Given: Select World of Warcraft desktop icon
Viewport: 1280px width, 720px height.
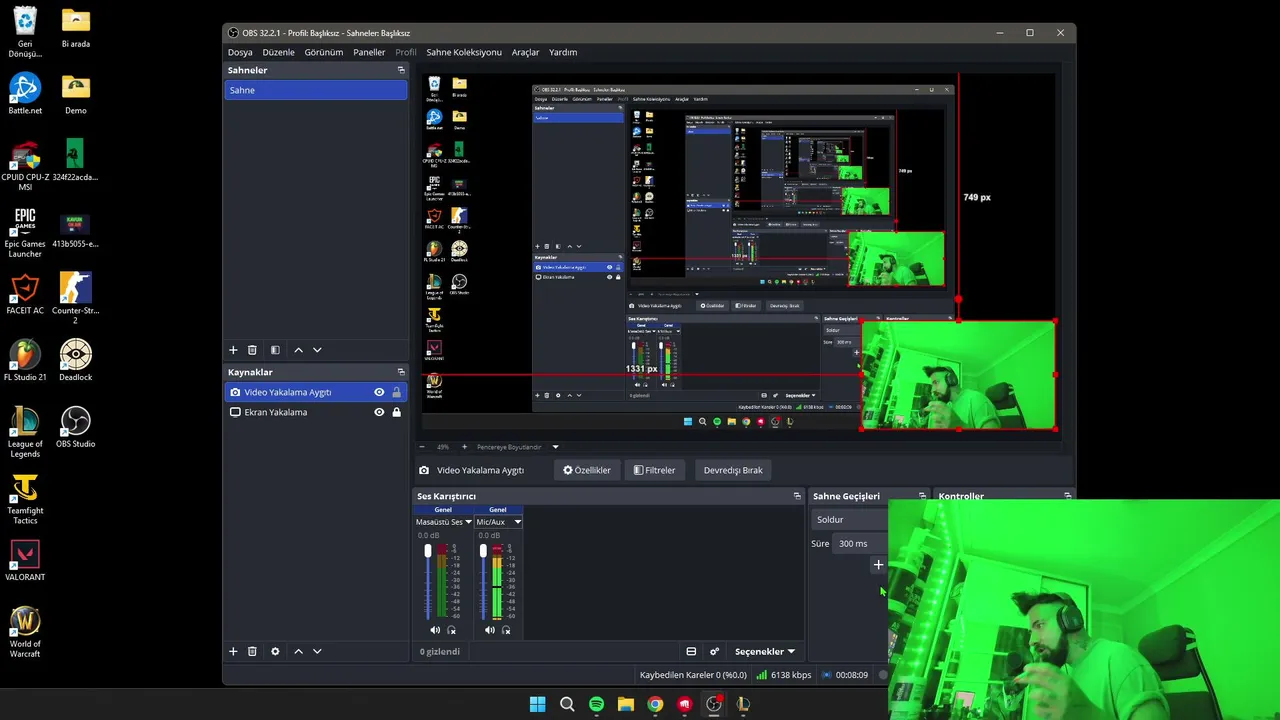Looking at the screenshot, I should coord(25,632).
